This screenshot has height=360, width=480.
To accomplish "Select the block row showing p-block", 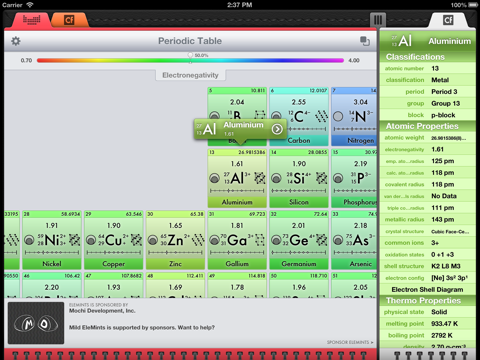I will [x=427, y=115].
